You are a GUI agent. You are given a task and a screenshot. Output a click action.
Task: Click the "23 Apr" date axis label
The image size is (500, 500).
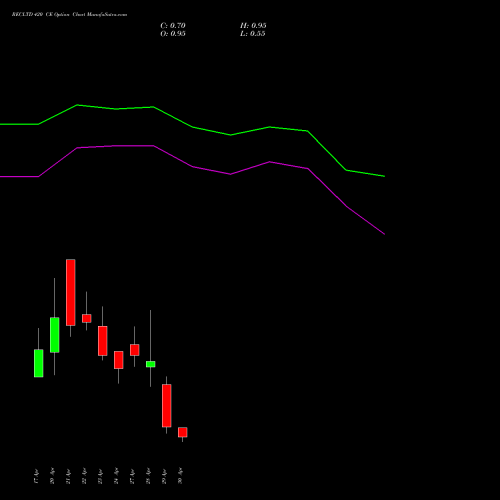(x=100, y=476)
